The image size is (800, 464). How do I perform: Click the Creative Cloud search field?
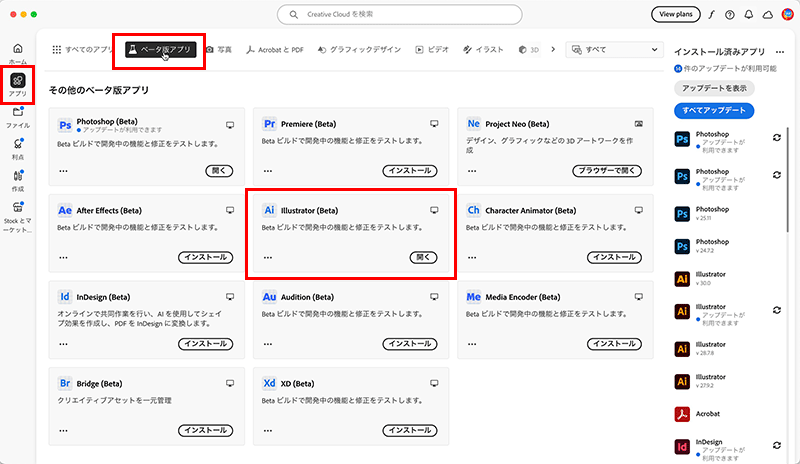(x=400, y=15)
